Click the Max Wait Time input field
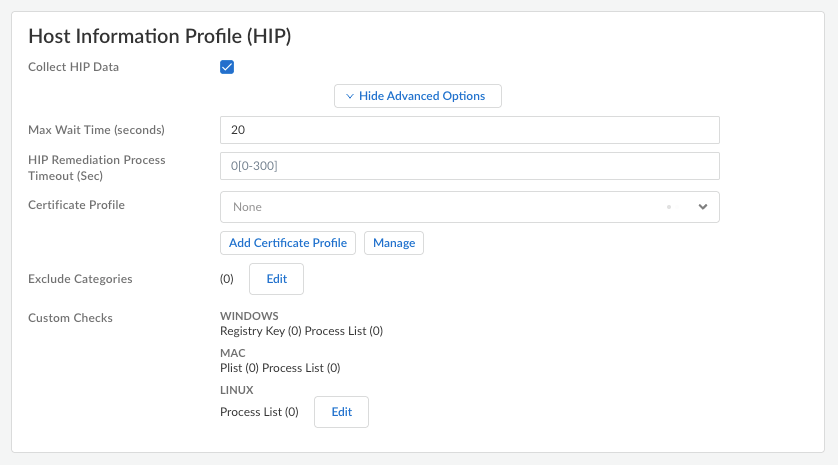The image size is (838, 465). click(469, 130)
